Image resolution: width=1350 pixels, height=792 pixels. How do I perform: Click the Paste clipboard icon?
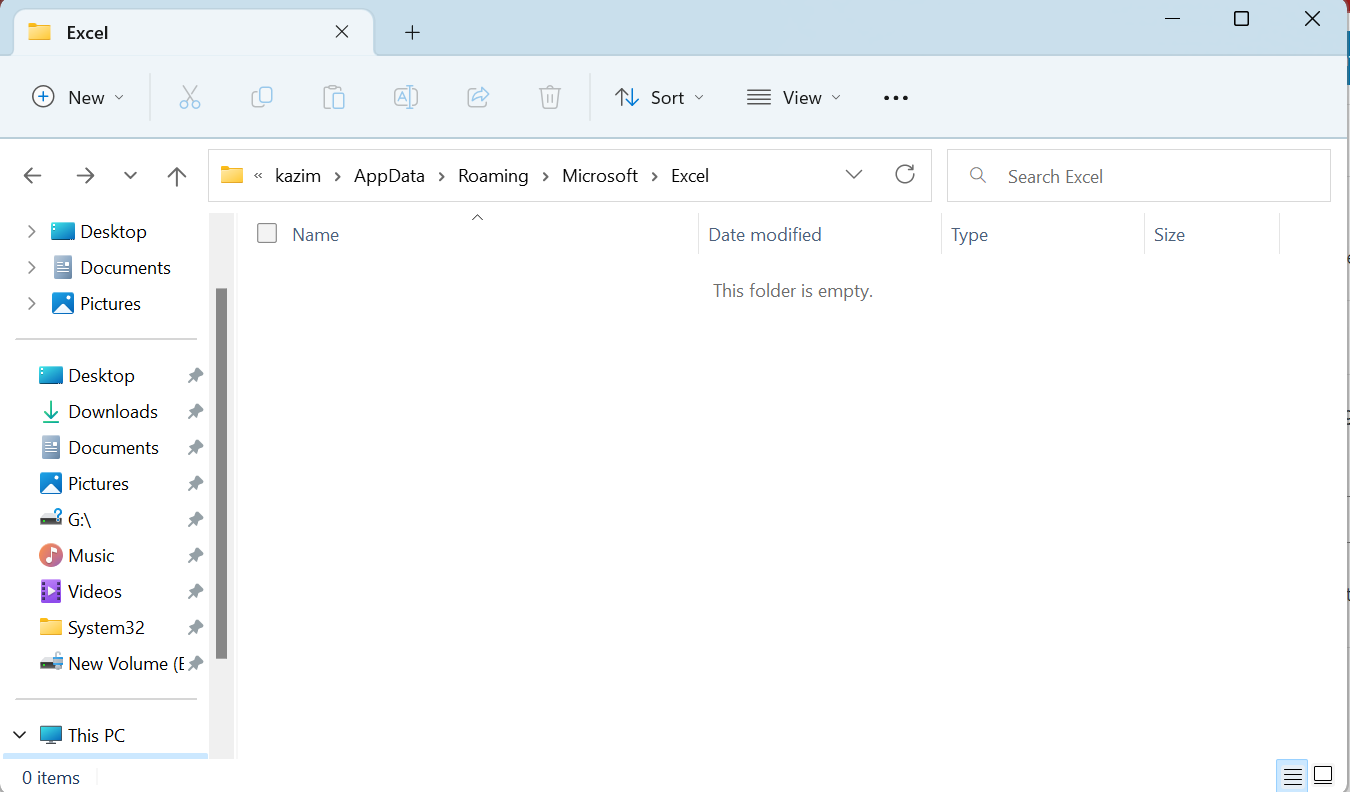(x=334, y=97)
